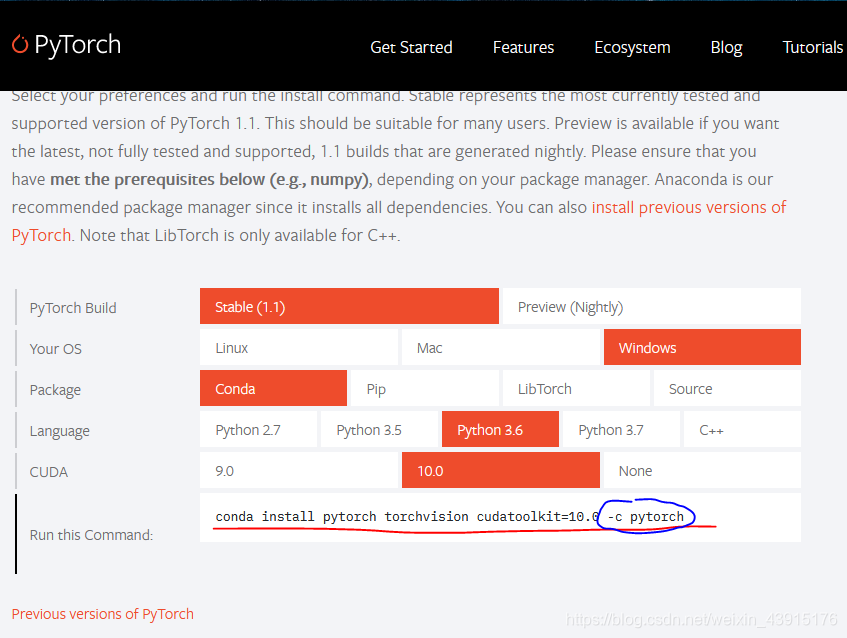This screenshot has width=847, height=638.
Task: Choose Windows as your OS
Action: click(702, 347)
